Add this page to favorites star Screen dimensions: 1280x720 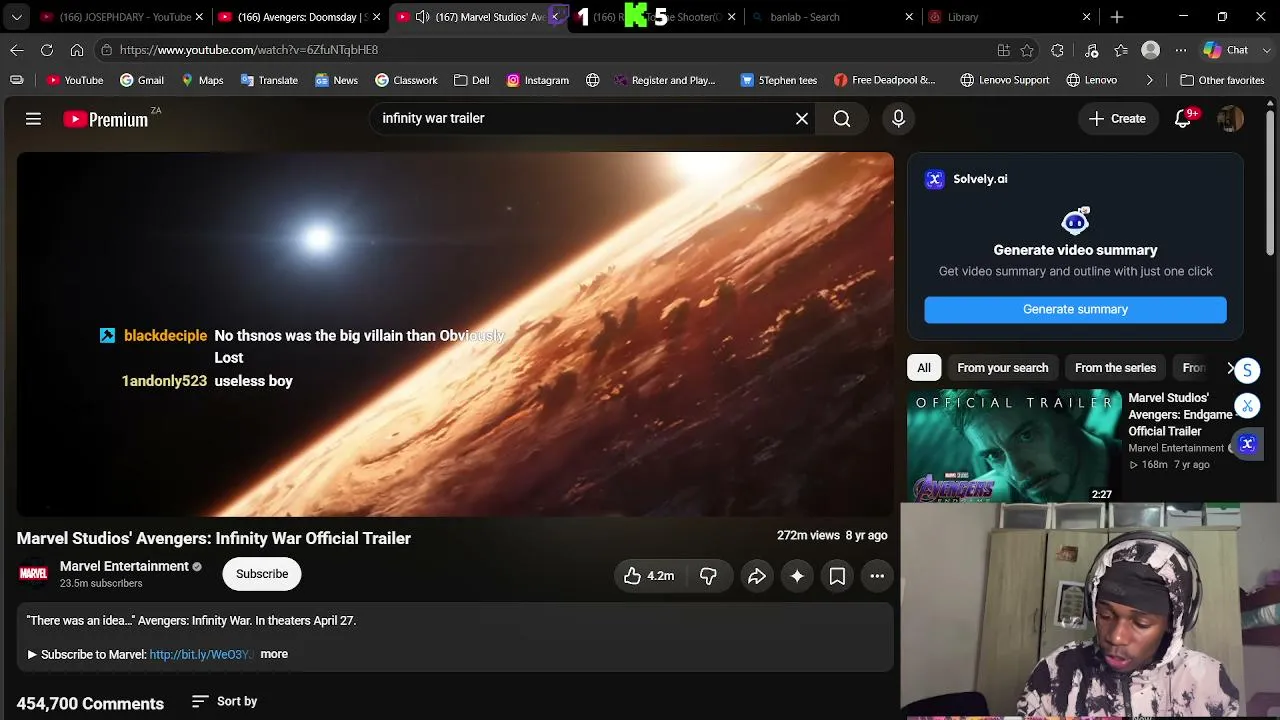pos(1027,50)
